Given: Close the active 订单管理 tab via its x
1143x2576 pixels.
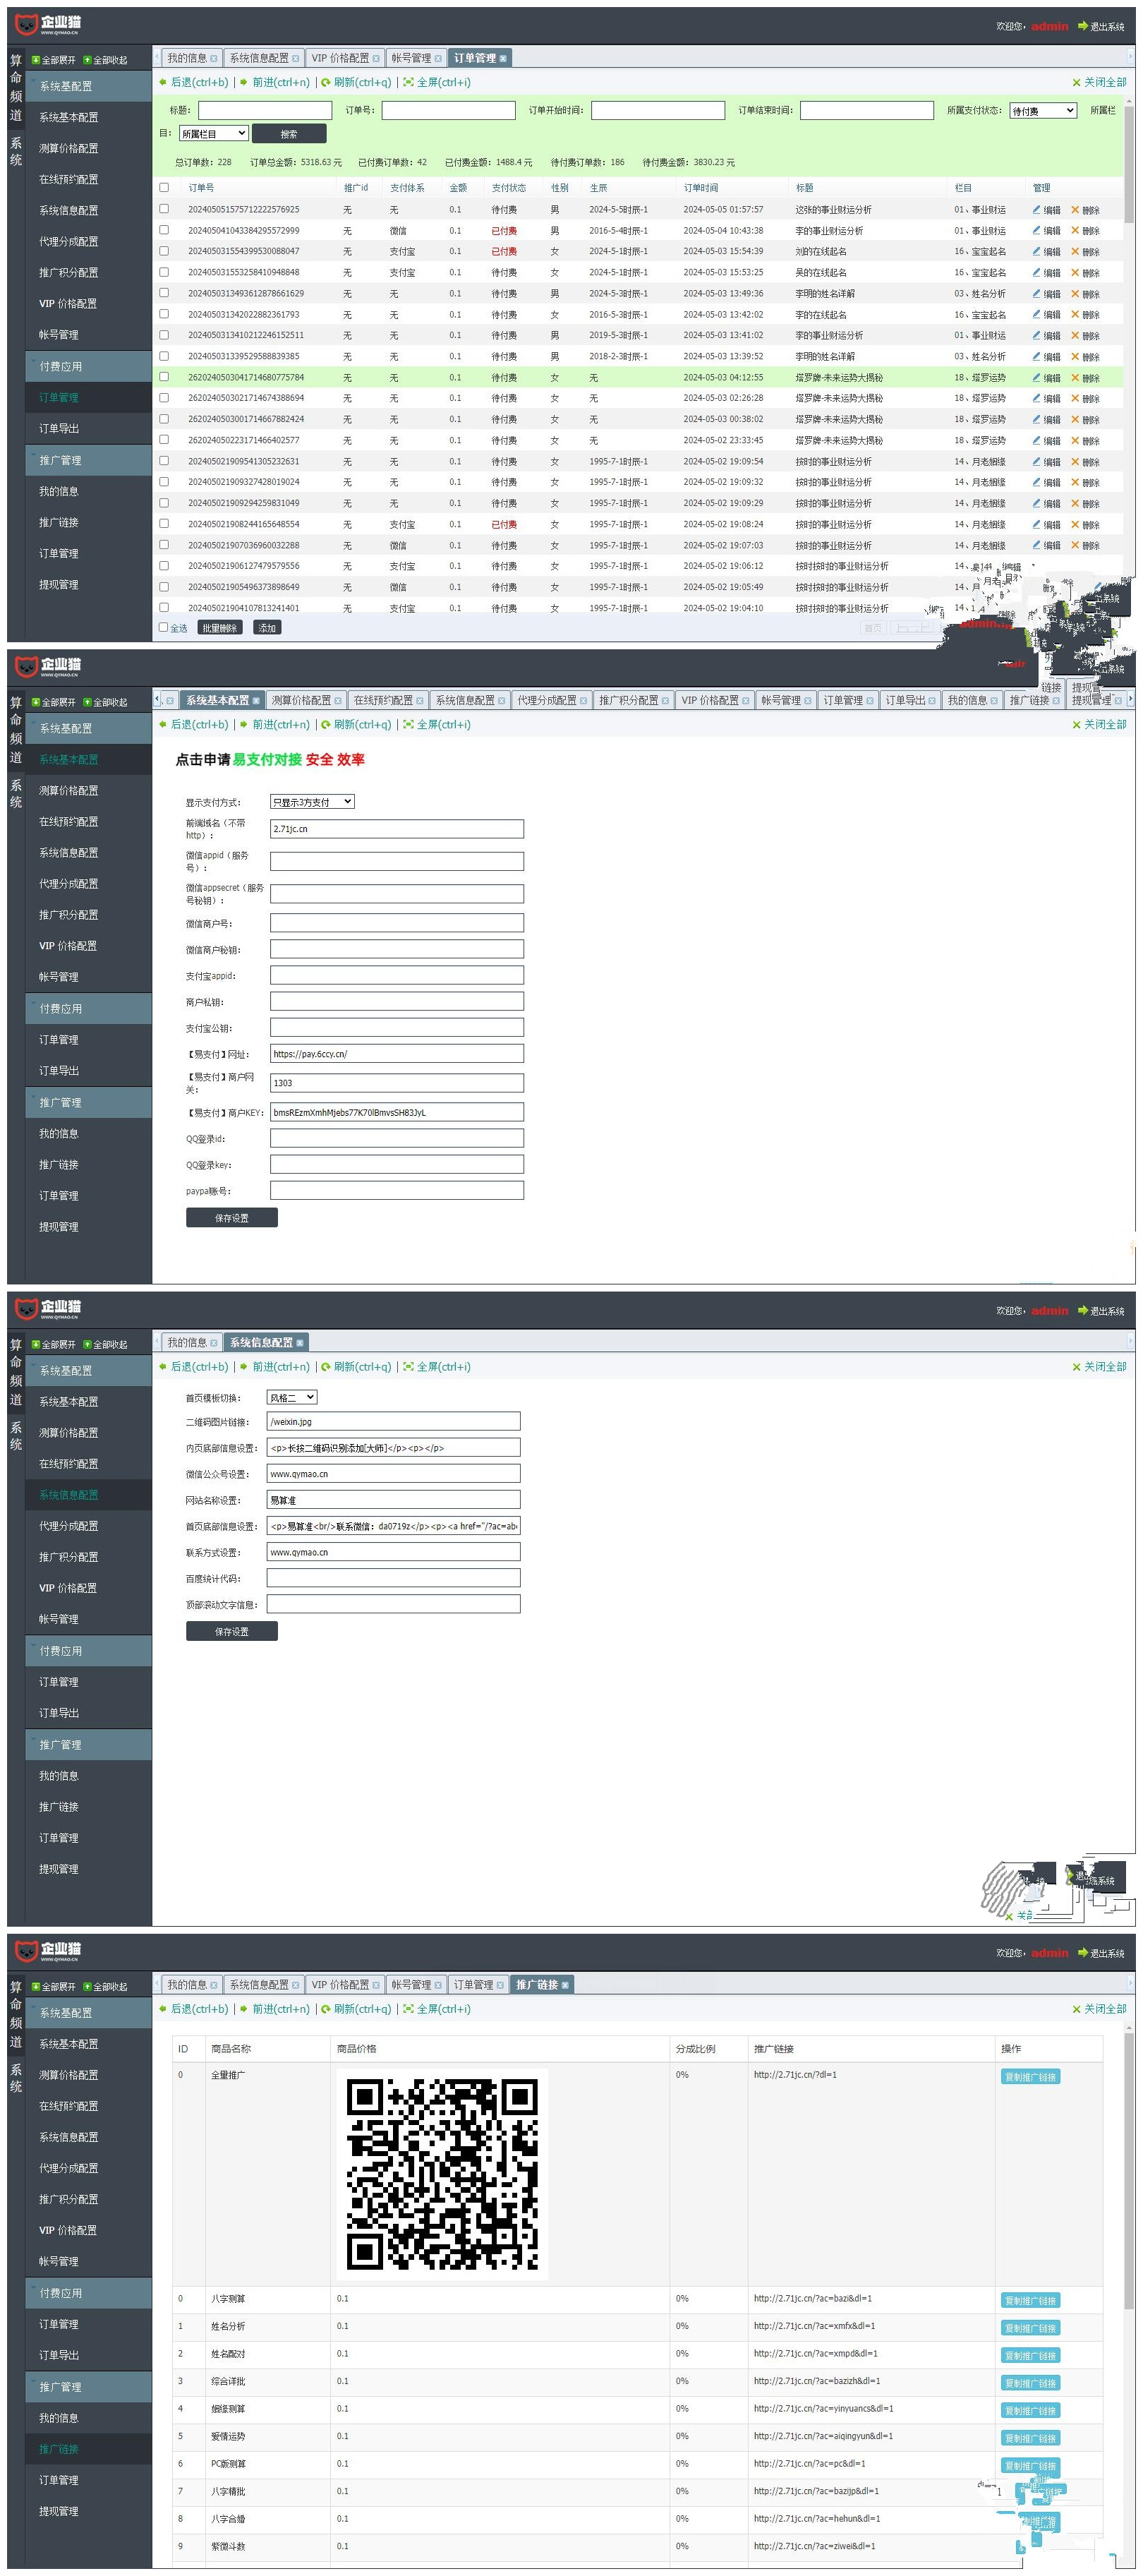Looking at the screenshot, I should [503, 59].
